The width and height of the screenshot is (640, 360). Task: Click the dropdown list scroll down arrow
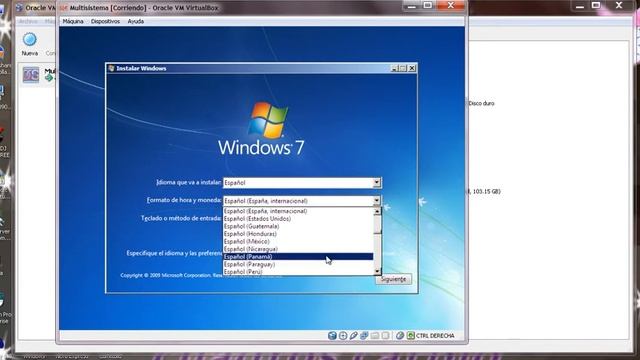point(377,271)
